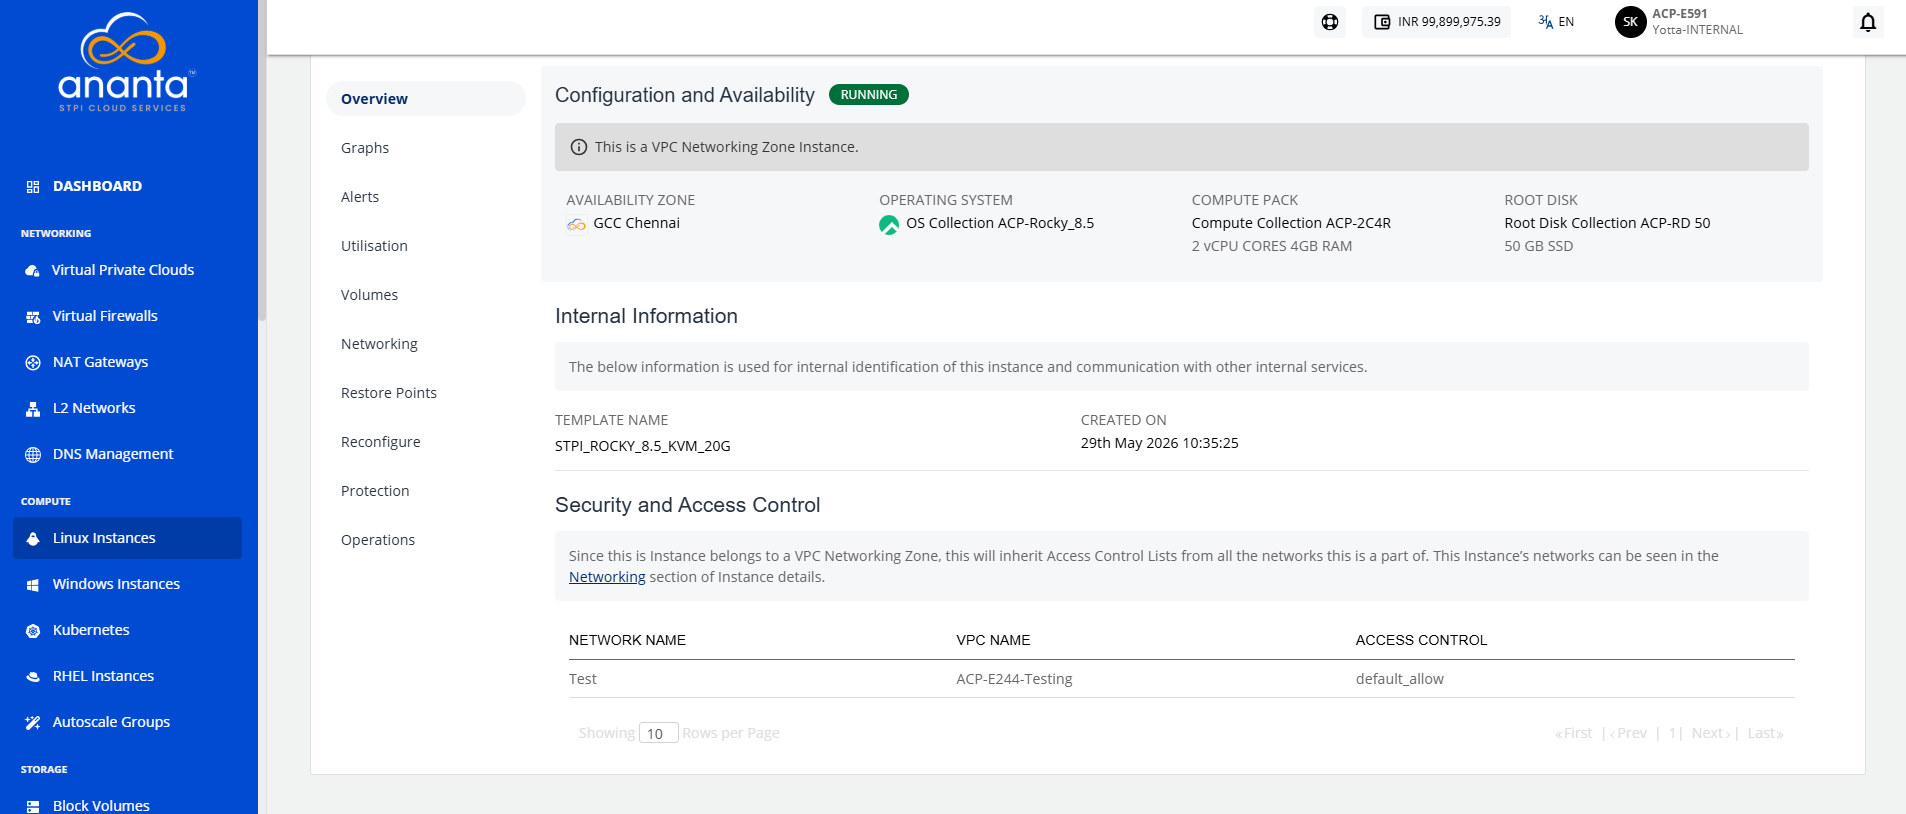Screen dimensions: 1906x814
Task: Open the notifications bell
Action: coord(1868,22)
